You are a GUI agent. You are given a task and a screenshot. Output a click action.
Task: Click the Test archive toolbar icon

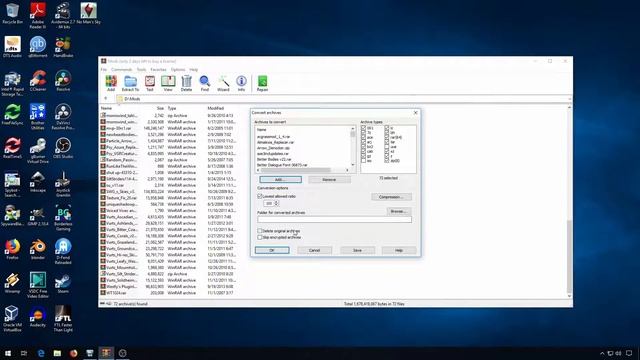[150, 83]
